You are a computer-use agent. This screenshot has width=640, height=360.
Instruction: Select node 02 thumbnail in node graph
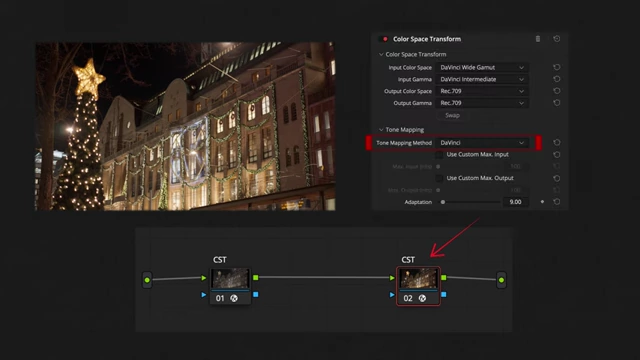pyautogui.click(x=419, y=279)
